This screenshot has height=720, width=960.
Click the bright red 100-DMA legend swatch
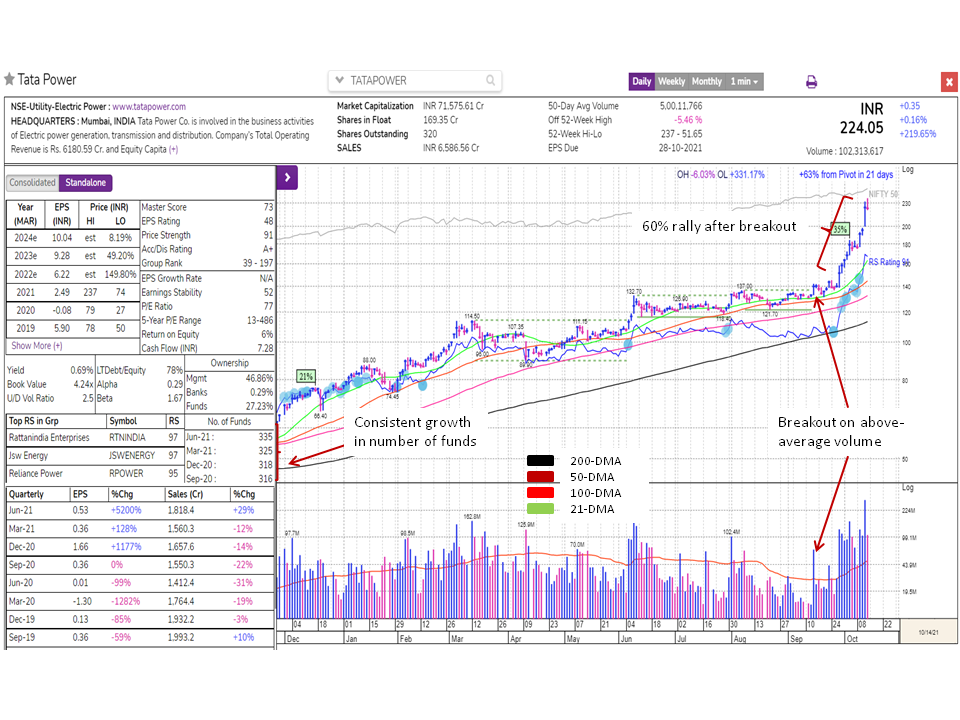pos(540,493)
